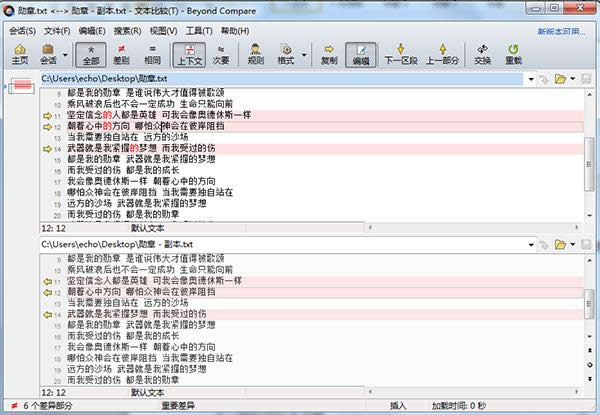
Task: Click the 会话 sessions briefcase icon
Action: tap(48, 50)
